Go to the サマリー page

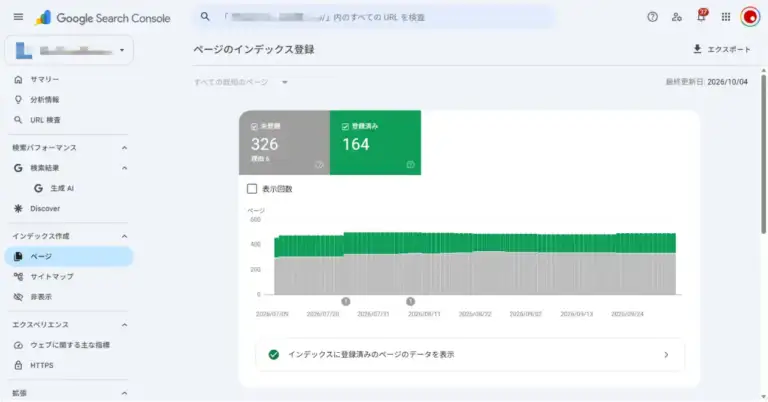(x=69, y=79)
